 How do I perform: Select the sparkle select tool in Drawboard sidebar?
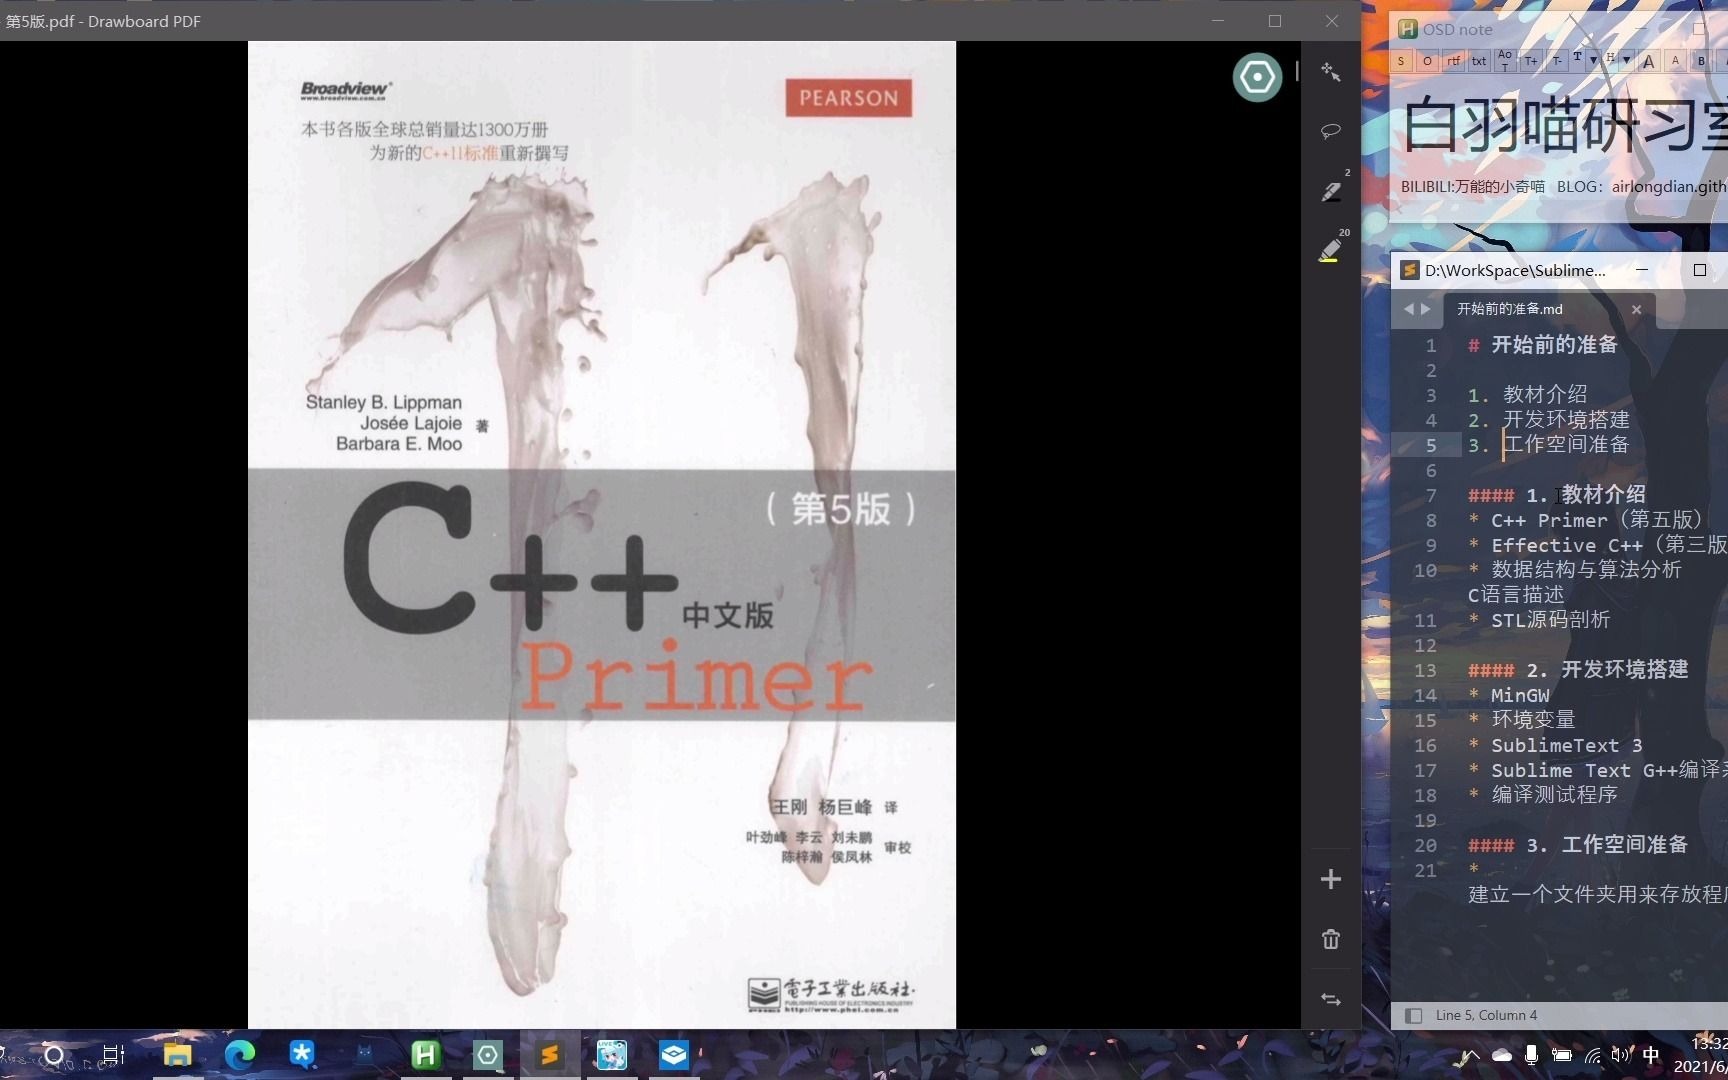pyautogui.click(x=1330, y=72)
